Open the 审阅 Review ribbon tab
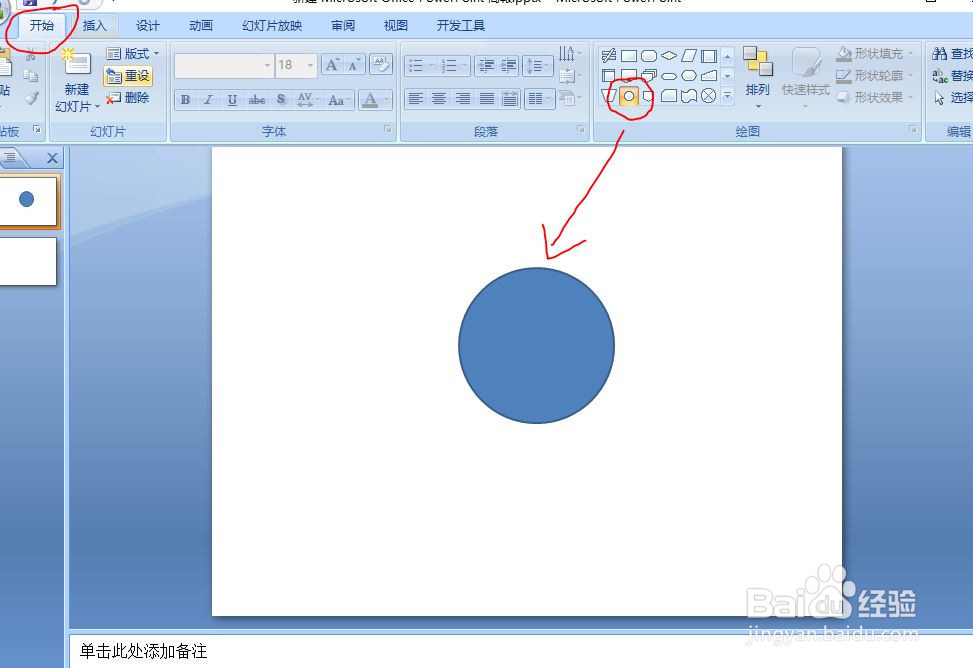The image size is (973, 668). (x=343, y=25)
